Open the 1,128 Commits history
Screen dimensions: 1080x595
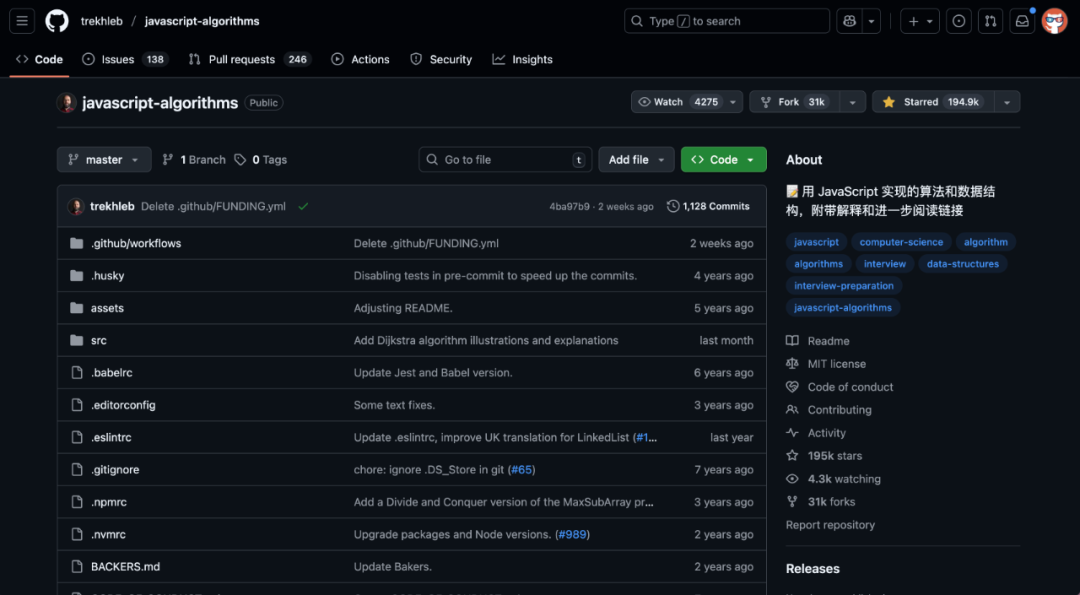[708, 207]
